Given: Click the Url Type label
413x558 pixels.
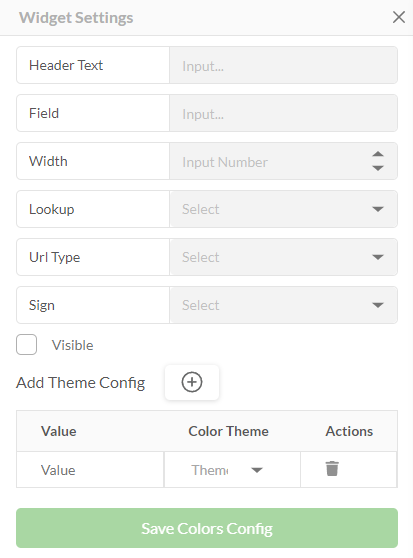Looking at the screenshot, I should click(54, 257).
